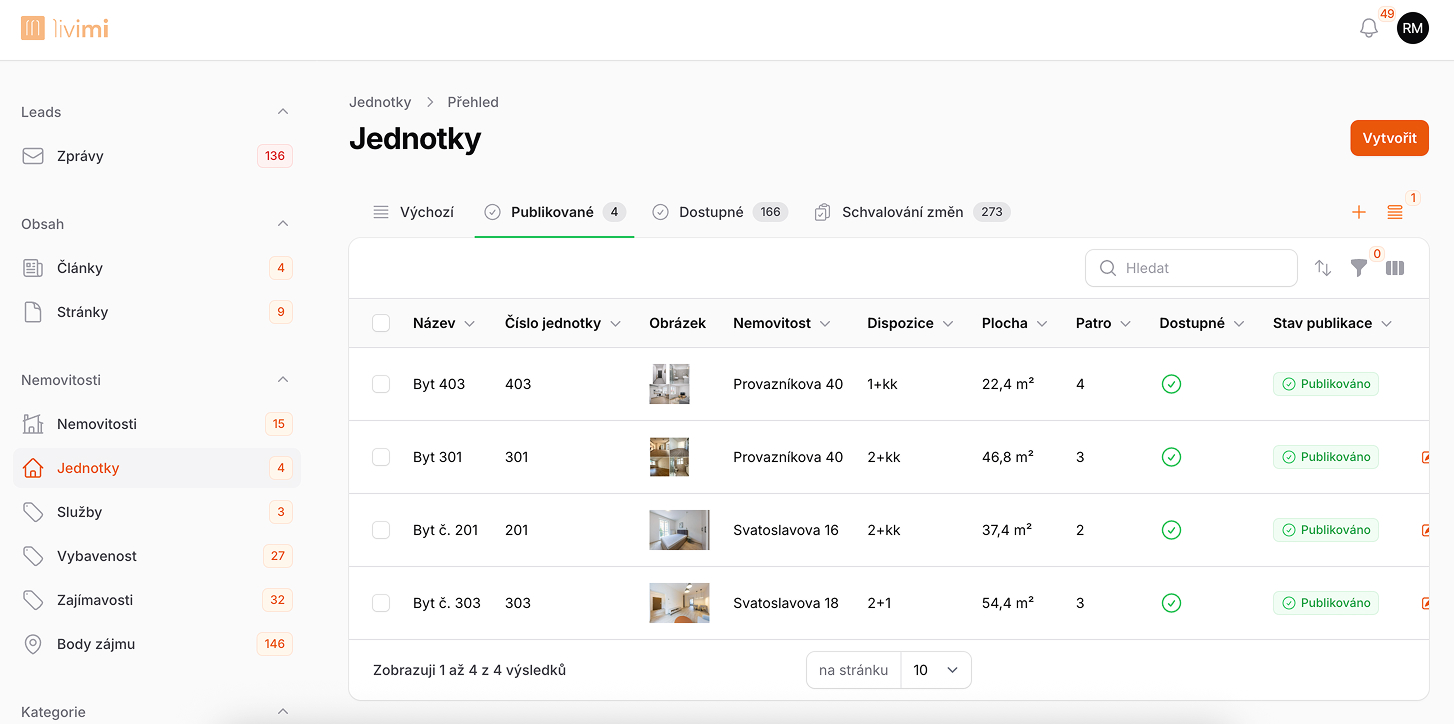Viewport: 1454px width, 724px height.
Task: Click the Zajímavosti tag icon
Action: (33, 600)
